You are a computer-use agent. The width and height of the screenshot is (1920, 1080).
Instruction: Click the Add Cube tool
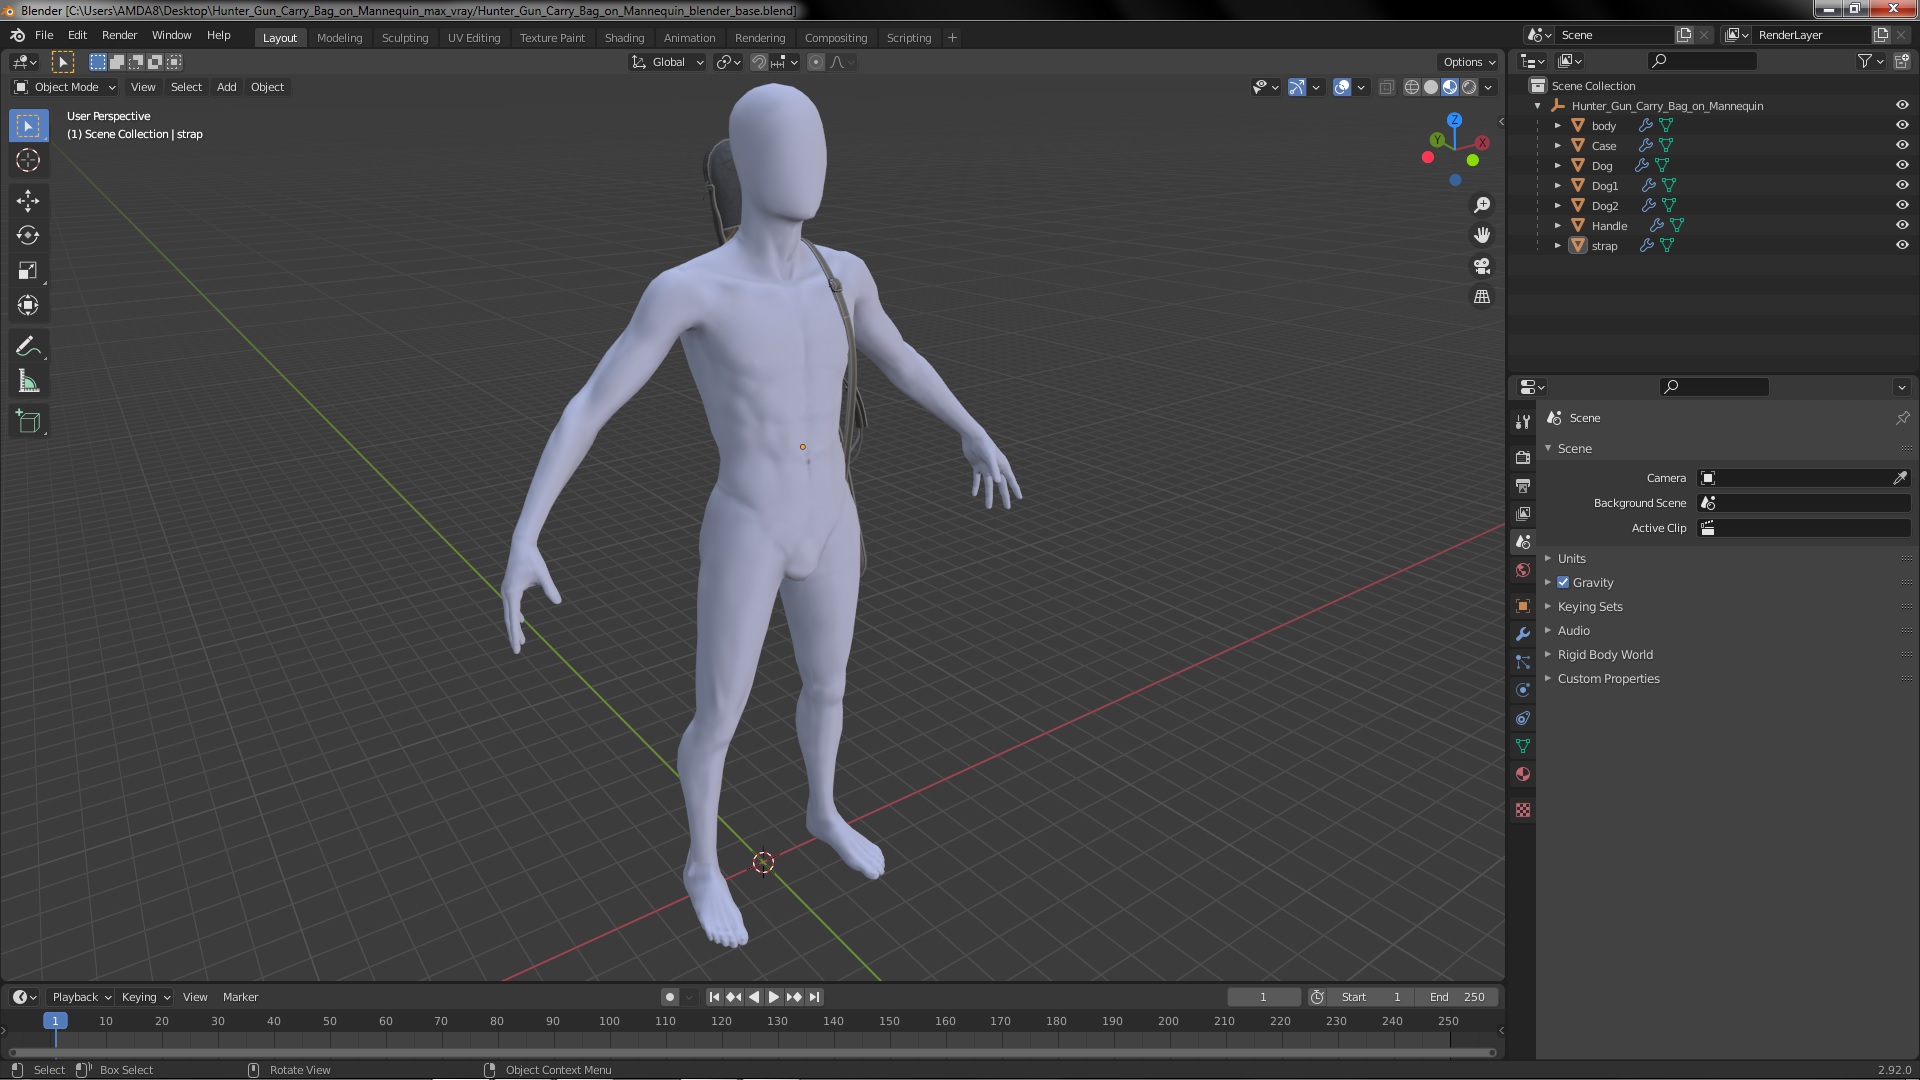tap(28, 422)
